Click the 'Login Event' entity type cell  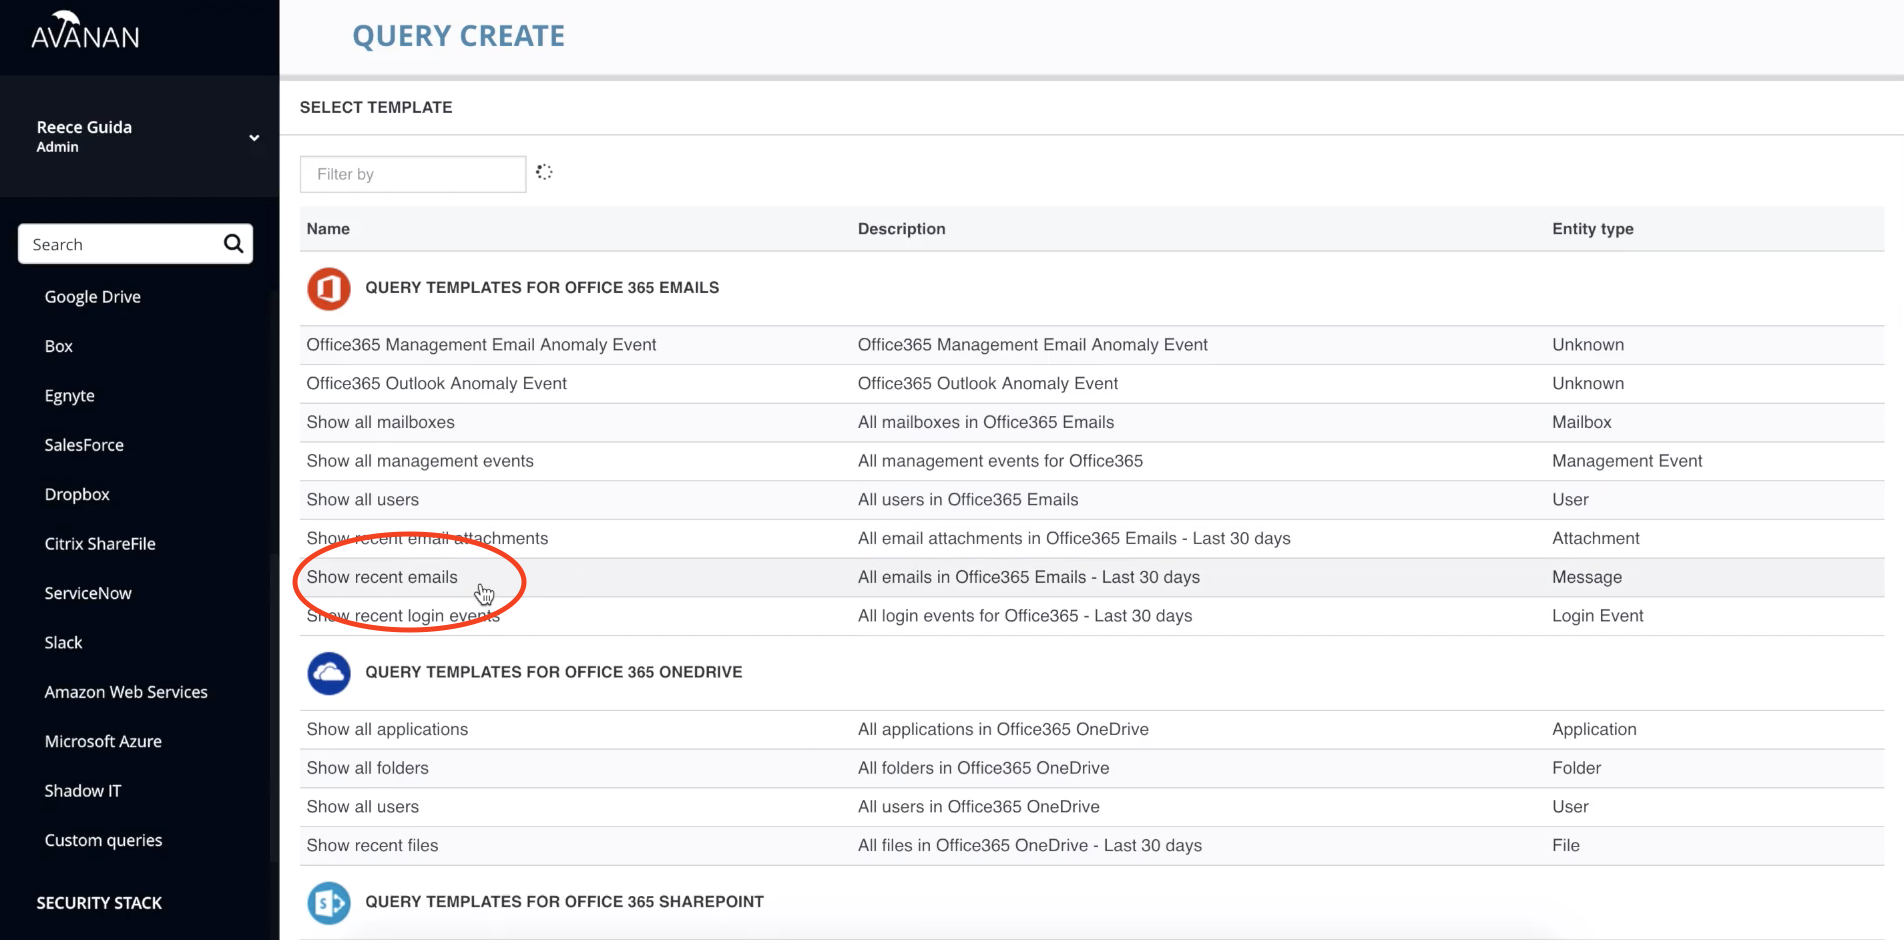pyautogui.click(x=1597, y=616)
